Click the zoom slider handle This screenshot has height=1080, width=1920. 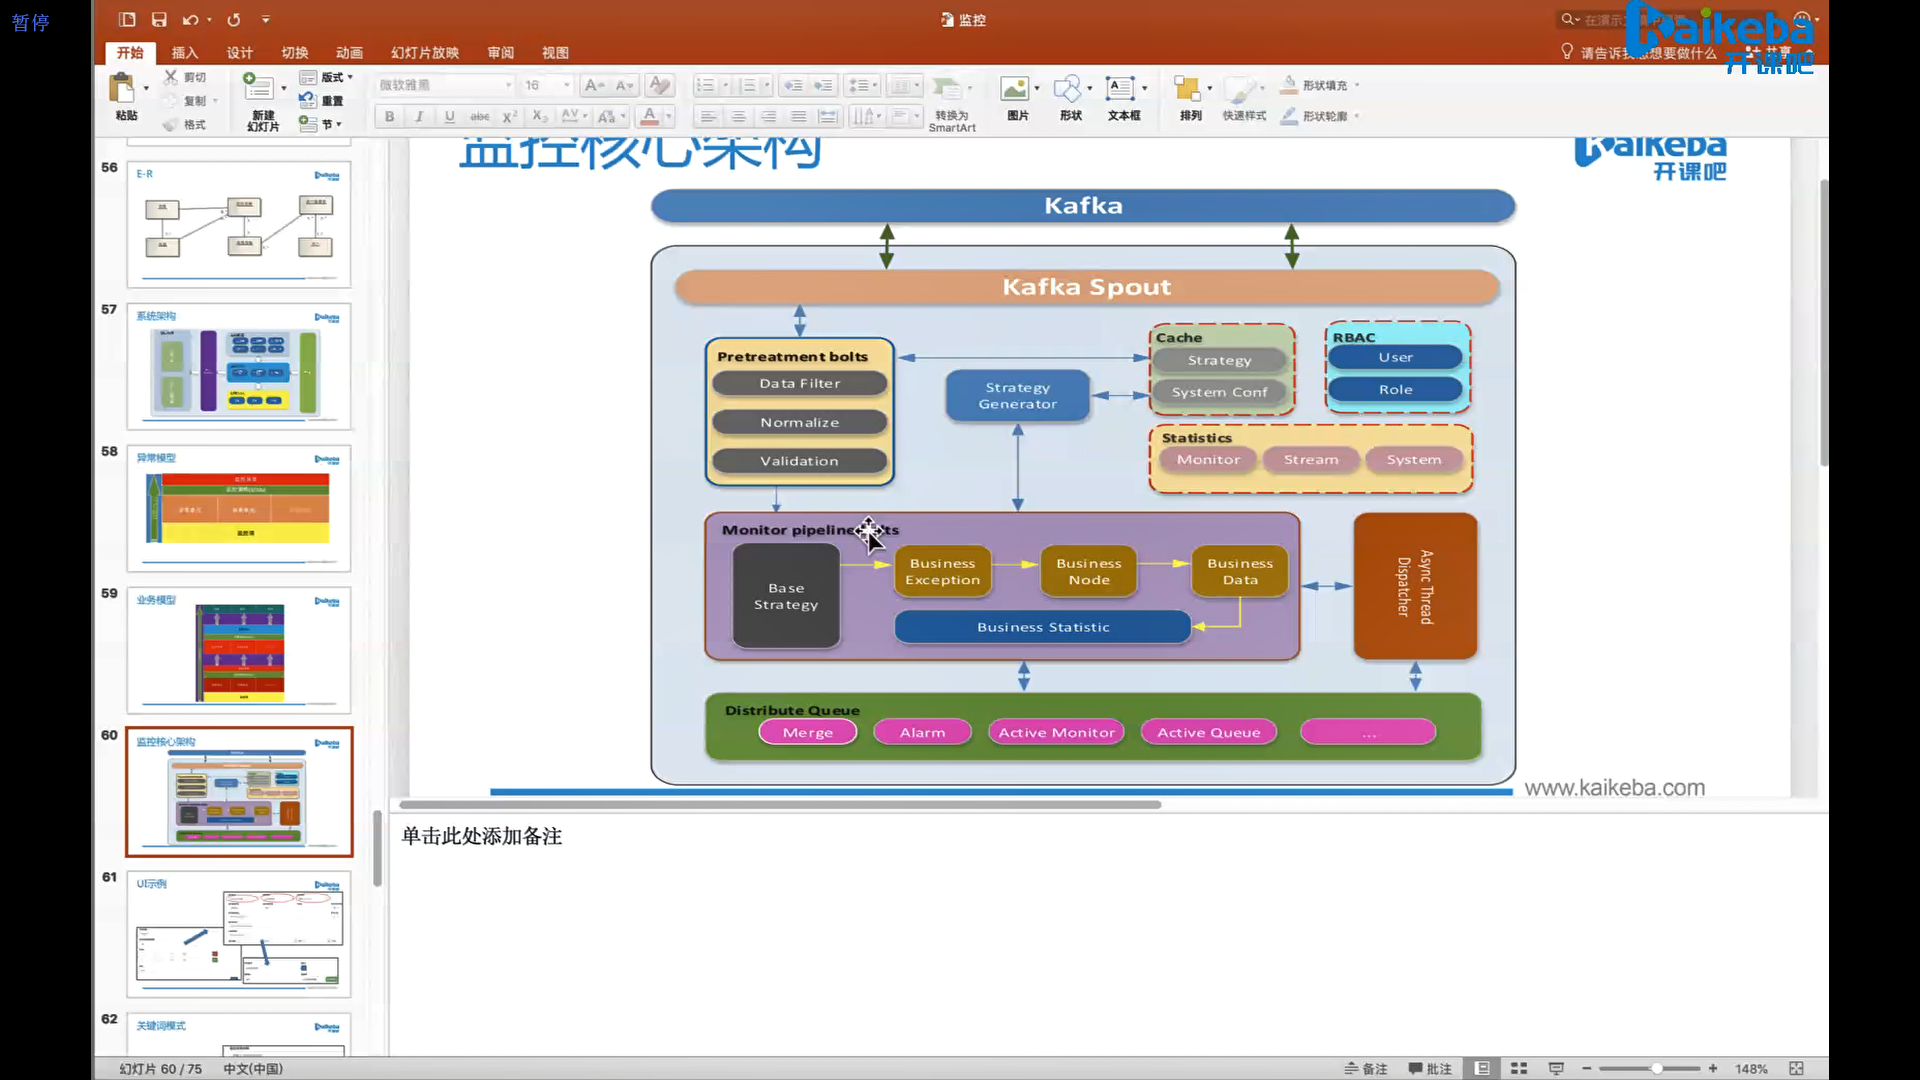pyautogui.click(x=1657, y=1068)
